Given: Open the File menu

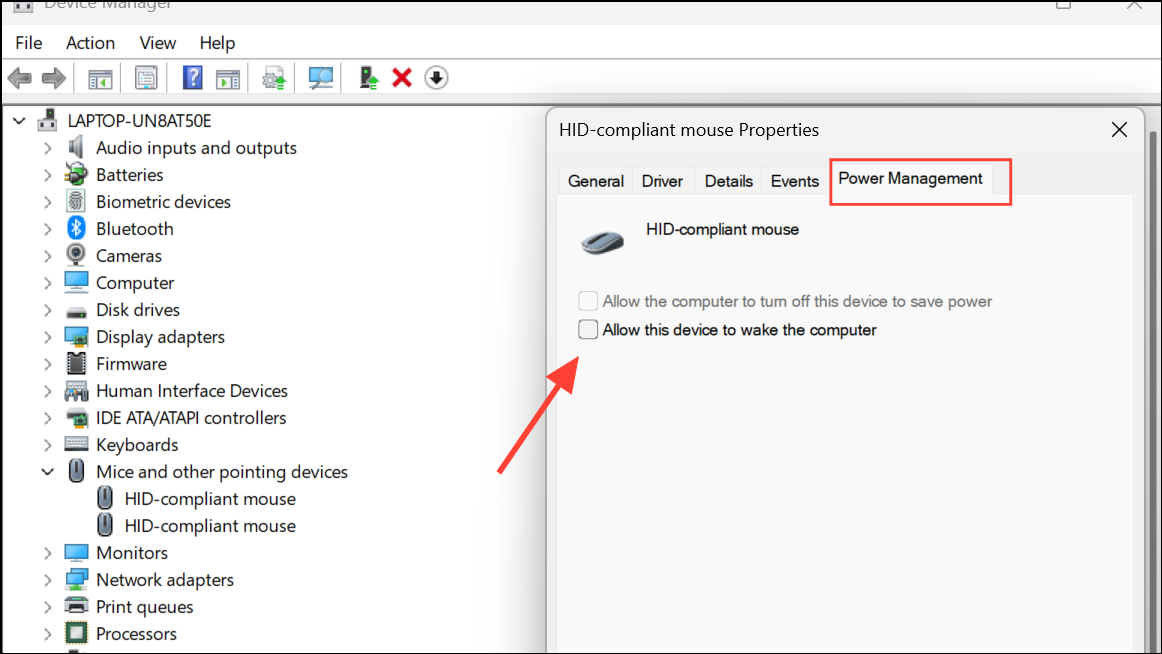Looking at the screenshot, I should tap(29, 43).
